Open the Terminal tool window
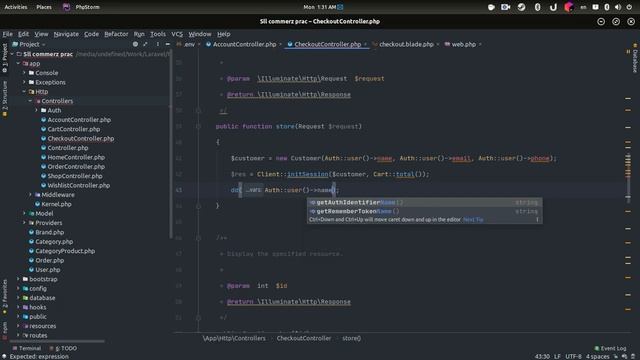 [x=27, y=348]
